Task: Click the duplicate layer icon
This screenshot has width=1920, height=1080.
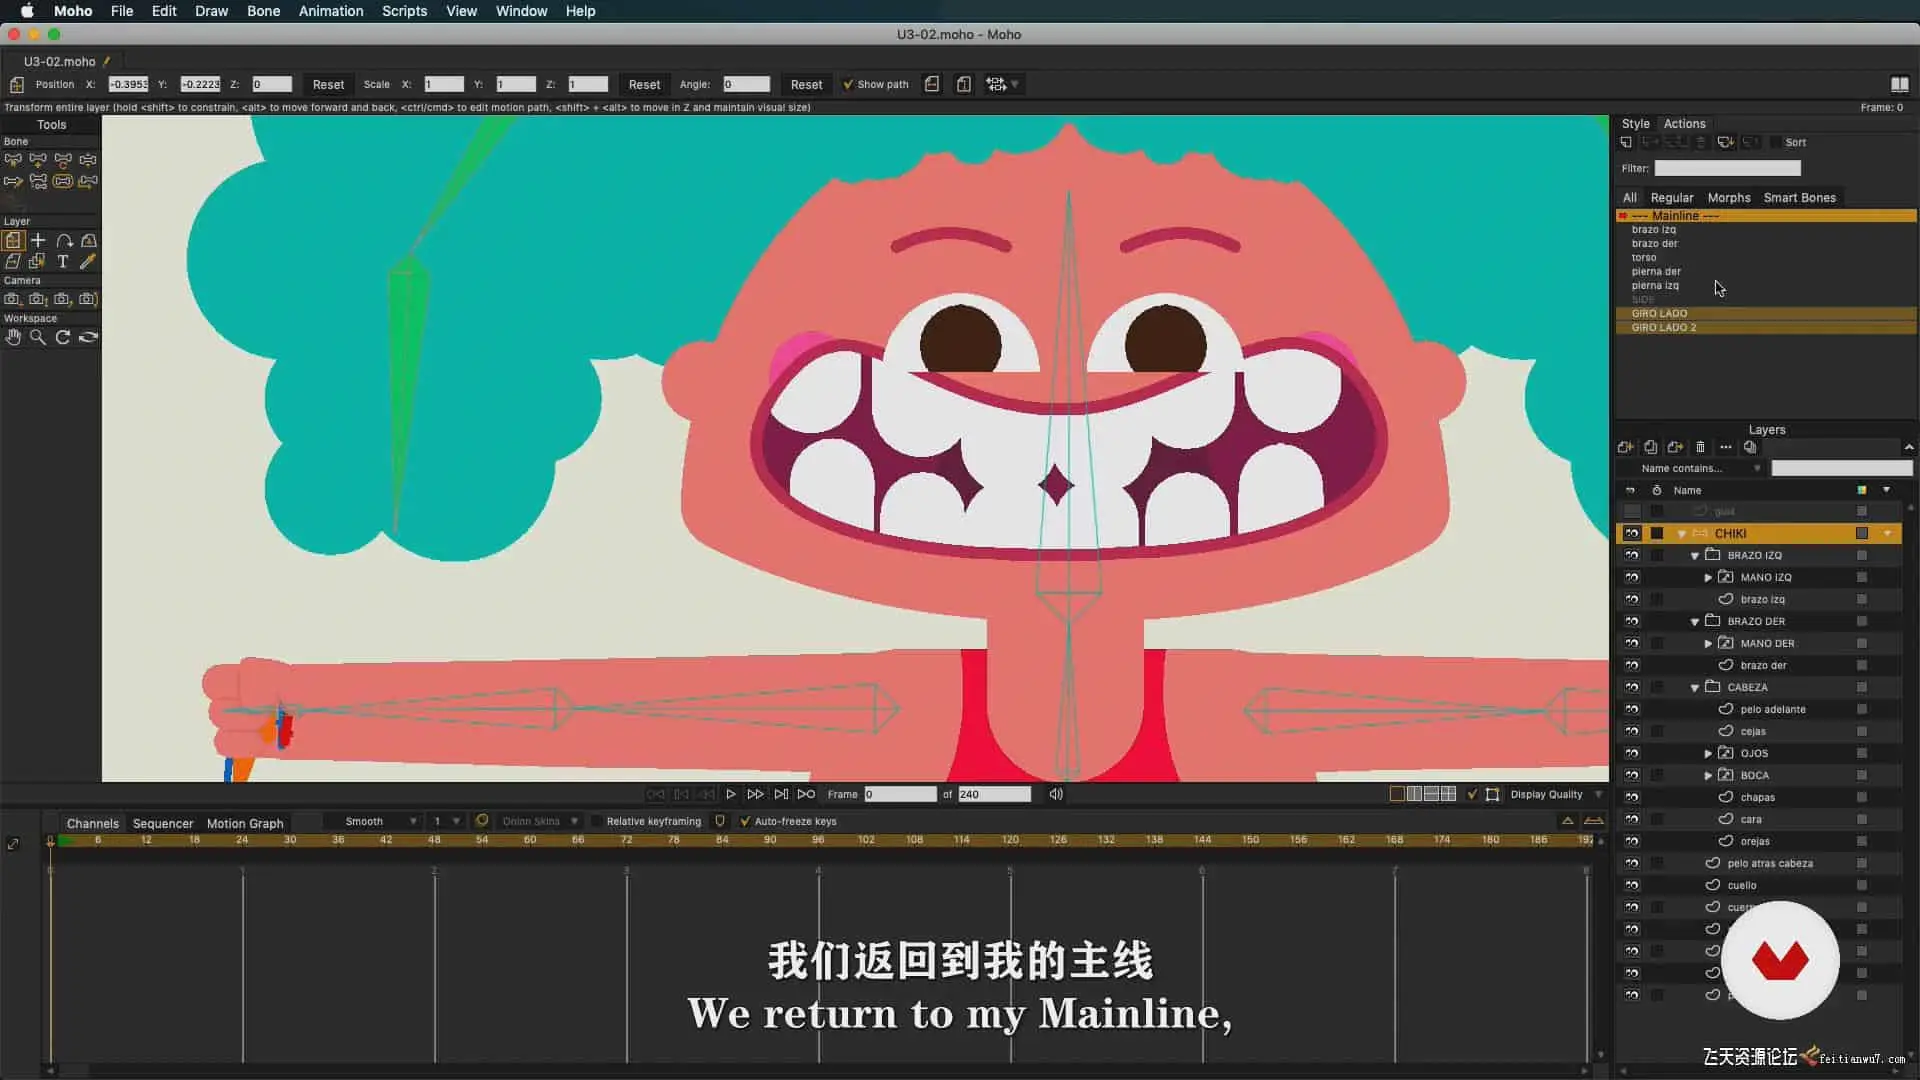Action: click(x=1651, y=447)
